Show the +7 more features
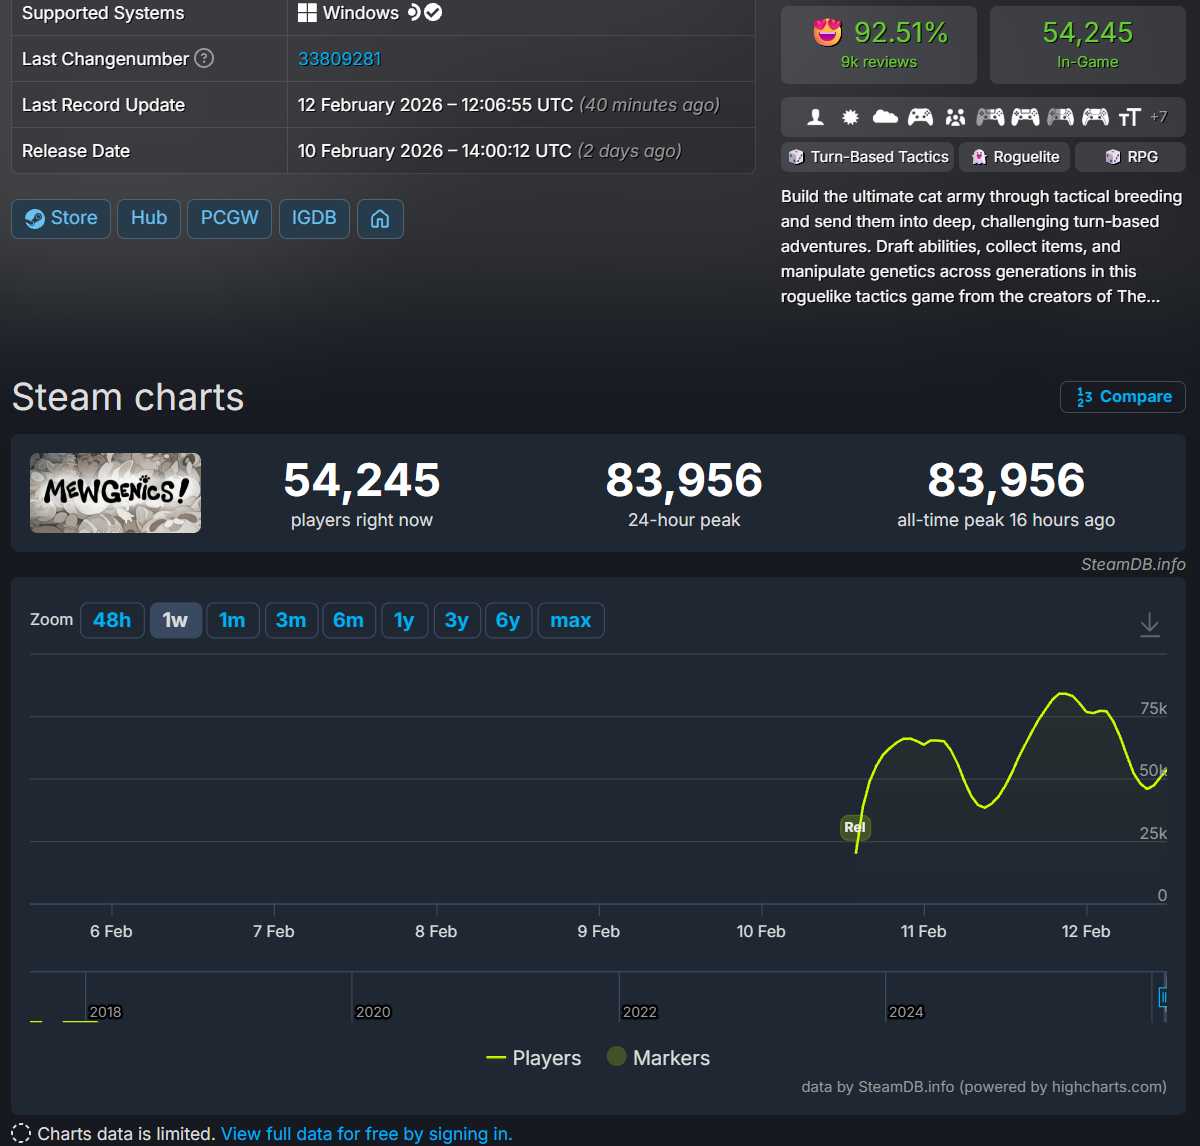 [x=1158, y=117]
